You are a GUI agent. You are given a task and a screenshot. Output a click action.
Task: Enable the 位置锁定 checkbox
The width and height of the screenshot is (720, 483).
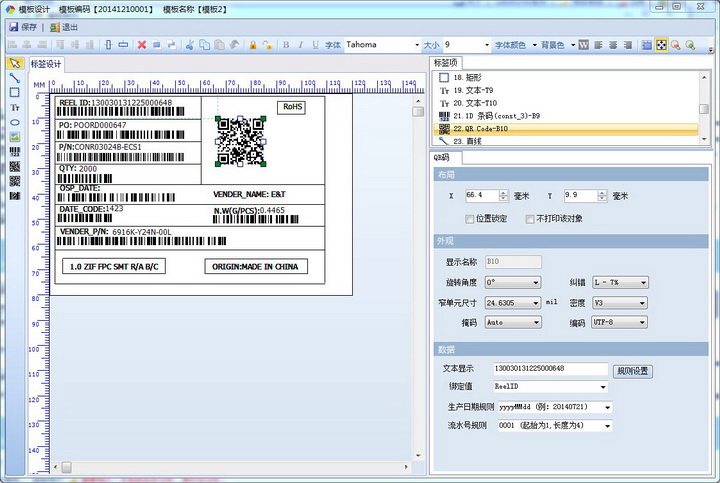pyautogui.click(x=470, y=218)
